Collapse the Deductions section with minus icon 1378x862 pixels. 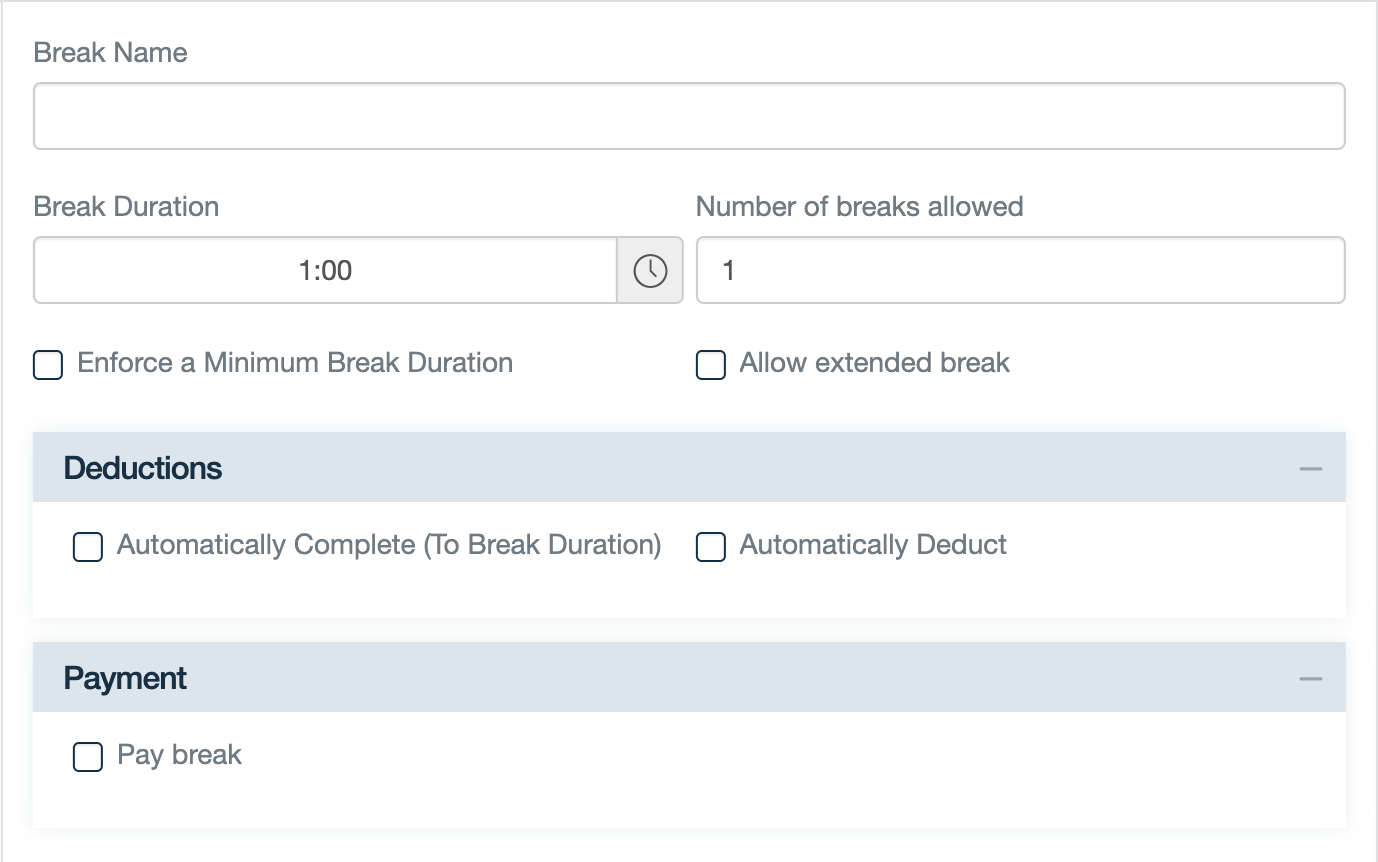pyautogui.click(x=1310, y=469)
